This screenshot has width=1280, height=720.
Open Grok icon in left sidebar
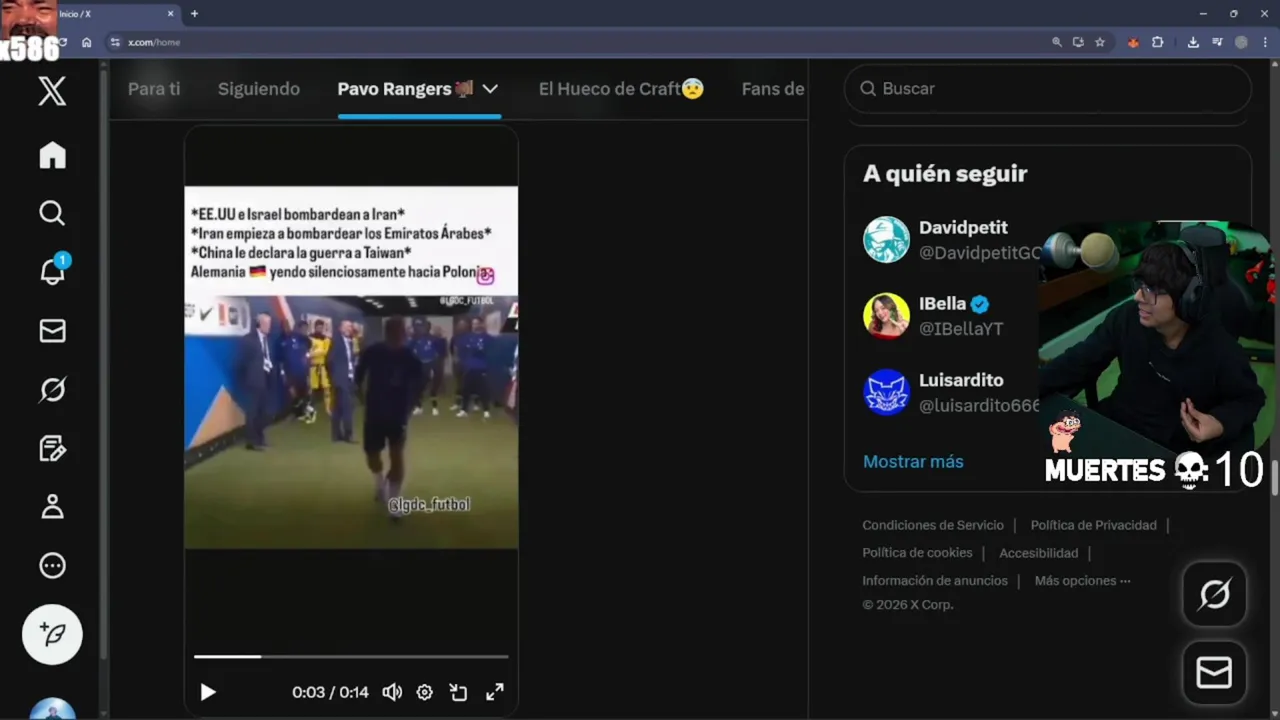(52, 389)
